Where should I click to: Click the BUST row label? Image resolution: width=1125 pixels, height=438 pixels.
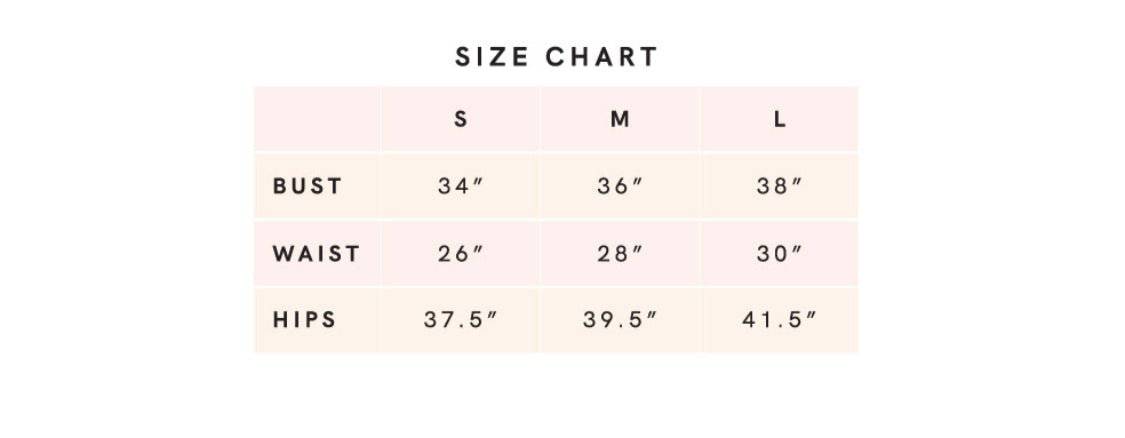tap(308, 186)
